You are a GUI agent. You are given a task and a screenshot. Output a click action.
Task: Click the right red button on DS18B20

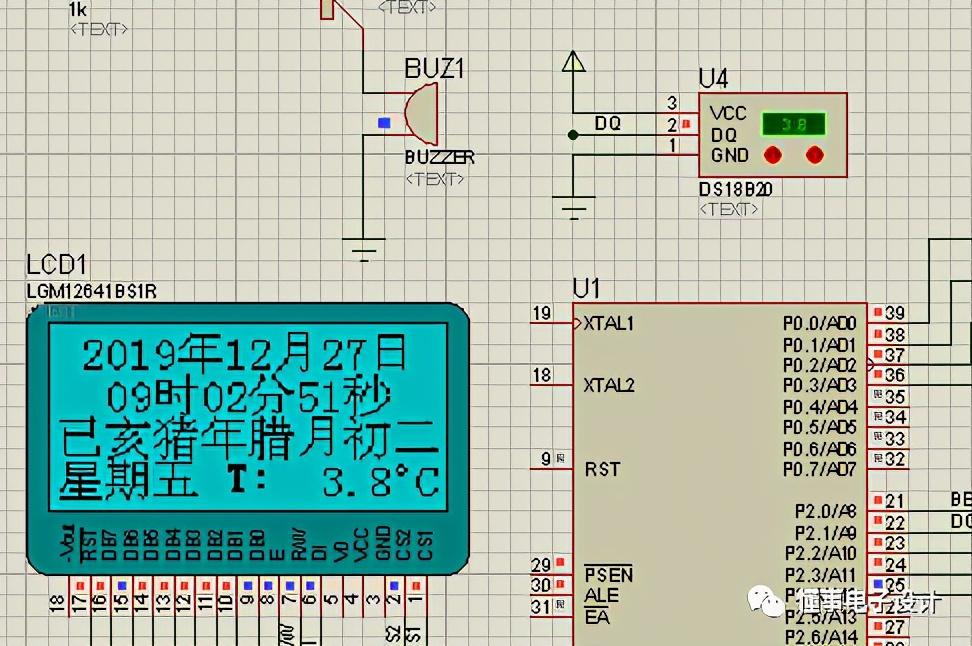click(x=815, y=155)
